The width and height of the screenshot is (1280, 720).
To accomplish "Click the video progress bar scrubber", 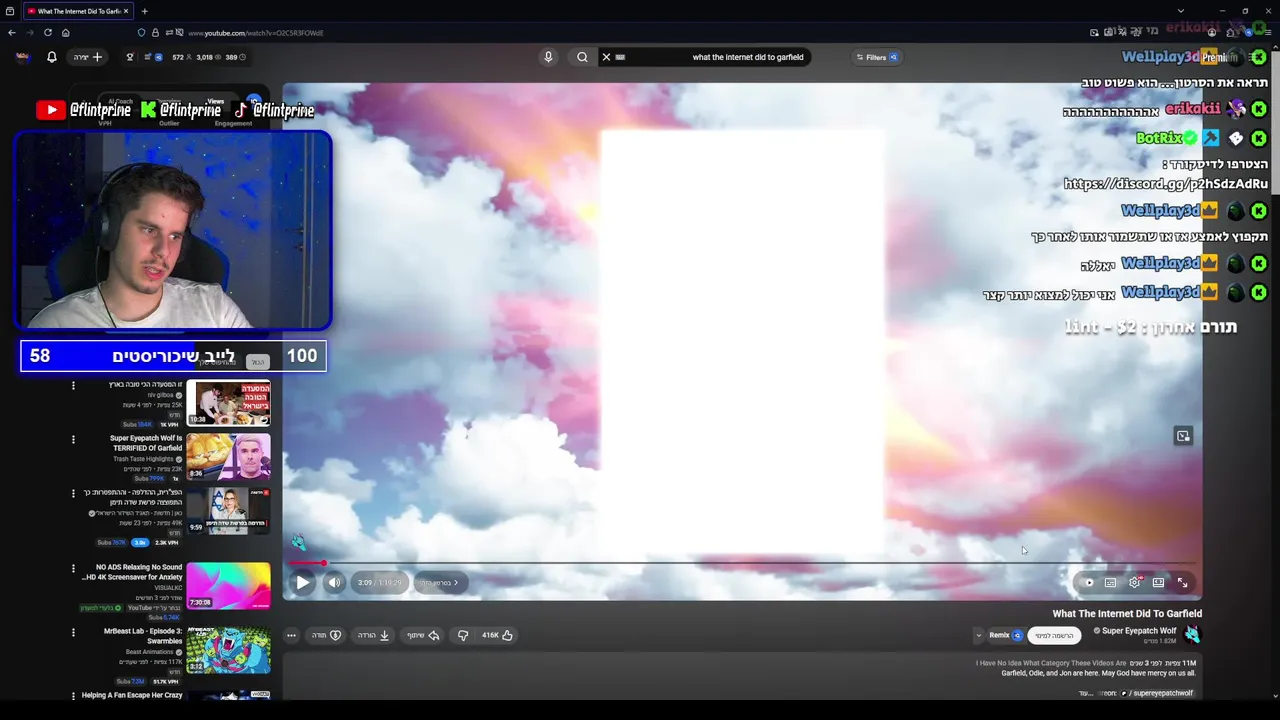I will click(x=323, y=563).
